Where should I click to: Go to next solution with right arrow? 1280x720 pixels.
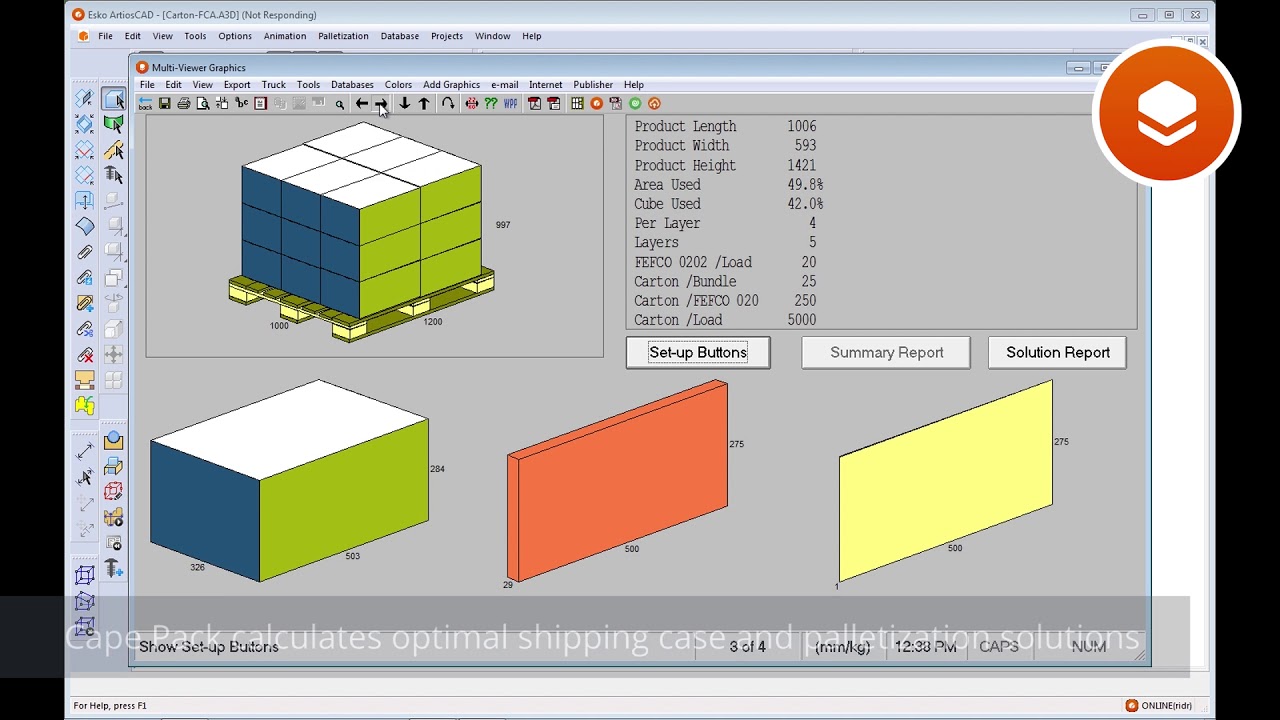[381, 103]
